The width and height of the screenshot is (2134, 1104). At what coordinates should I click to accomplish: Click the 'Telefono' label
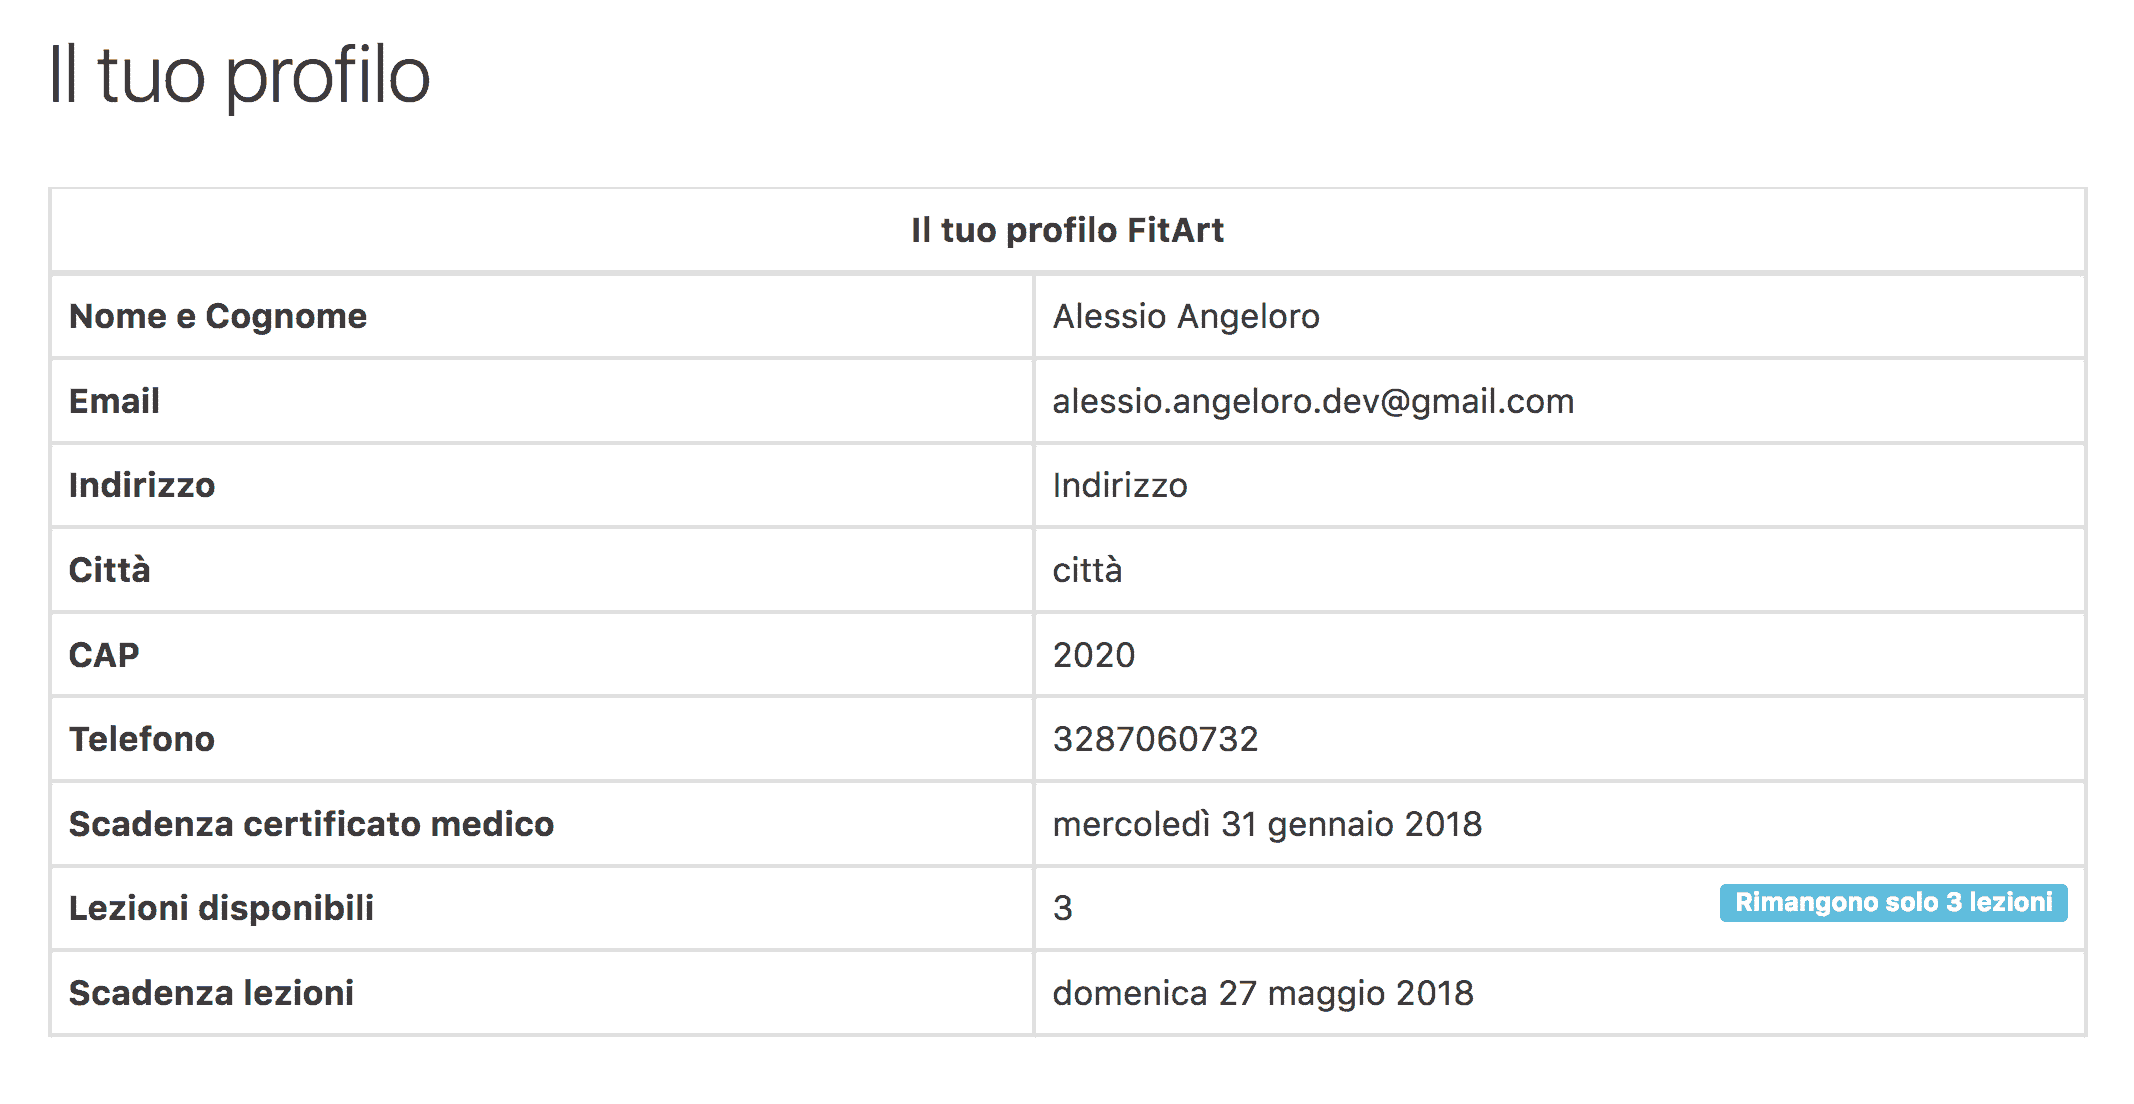pos(142,739)
